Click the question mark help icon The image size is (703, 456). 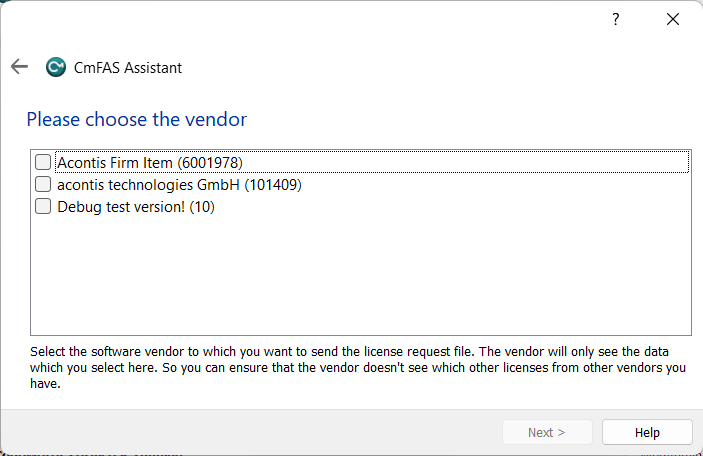[x=616, y=19]
